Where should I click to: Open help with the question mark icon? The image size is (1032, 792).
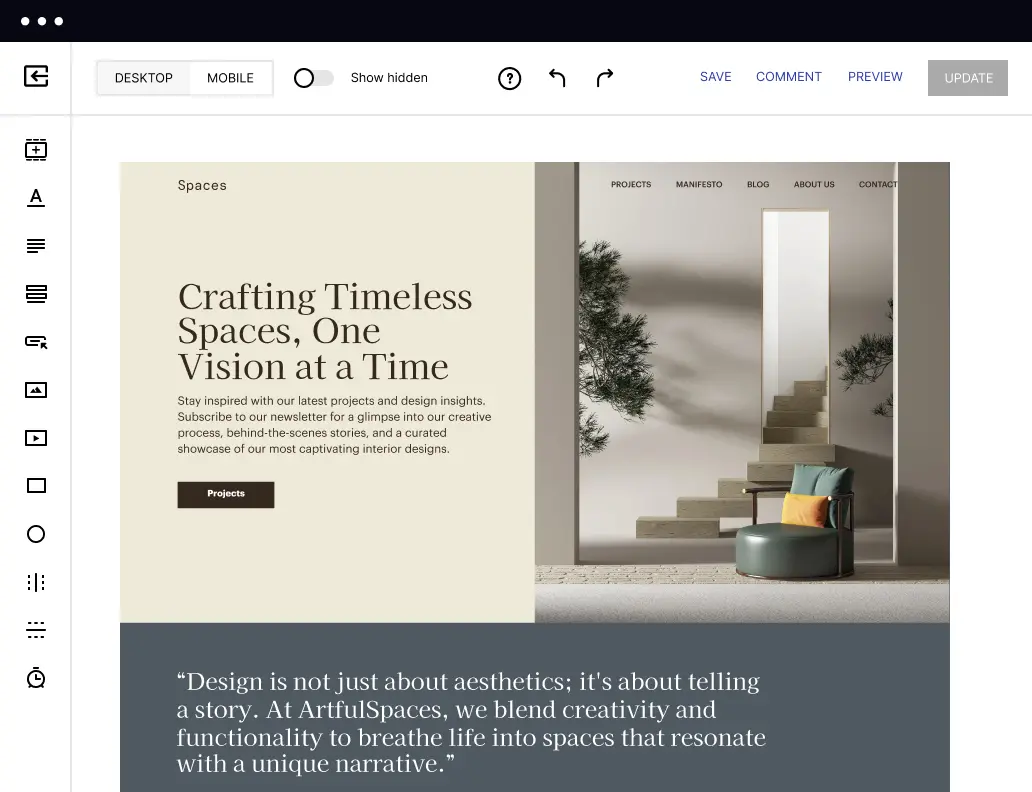[510, 78]
